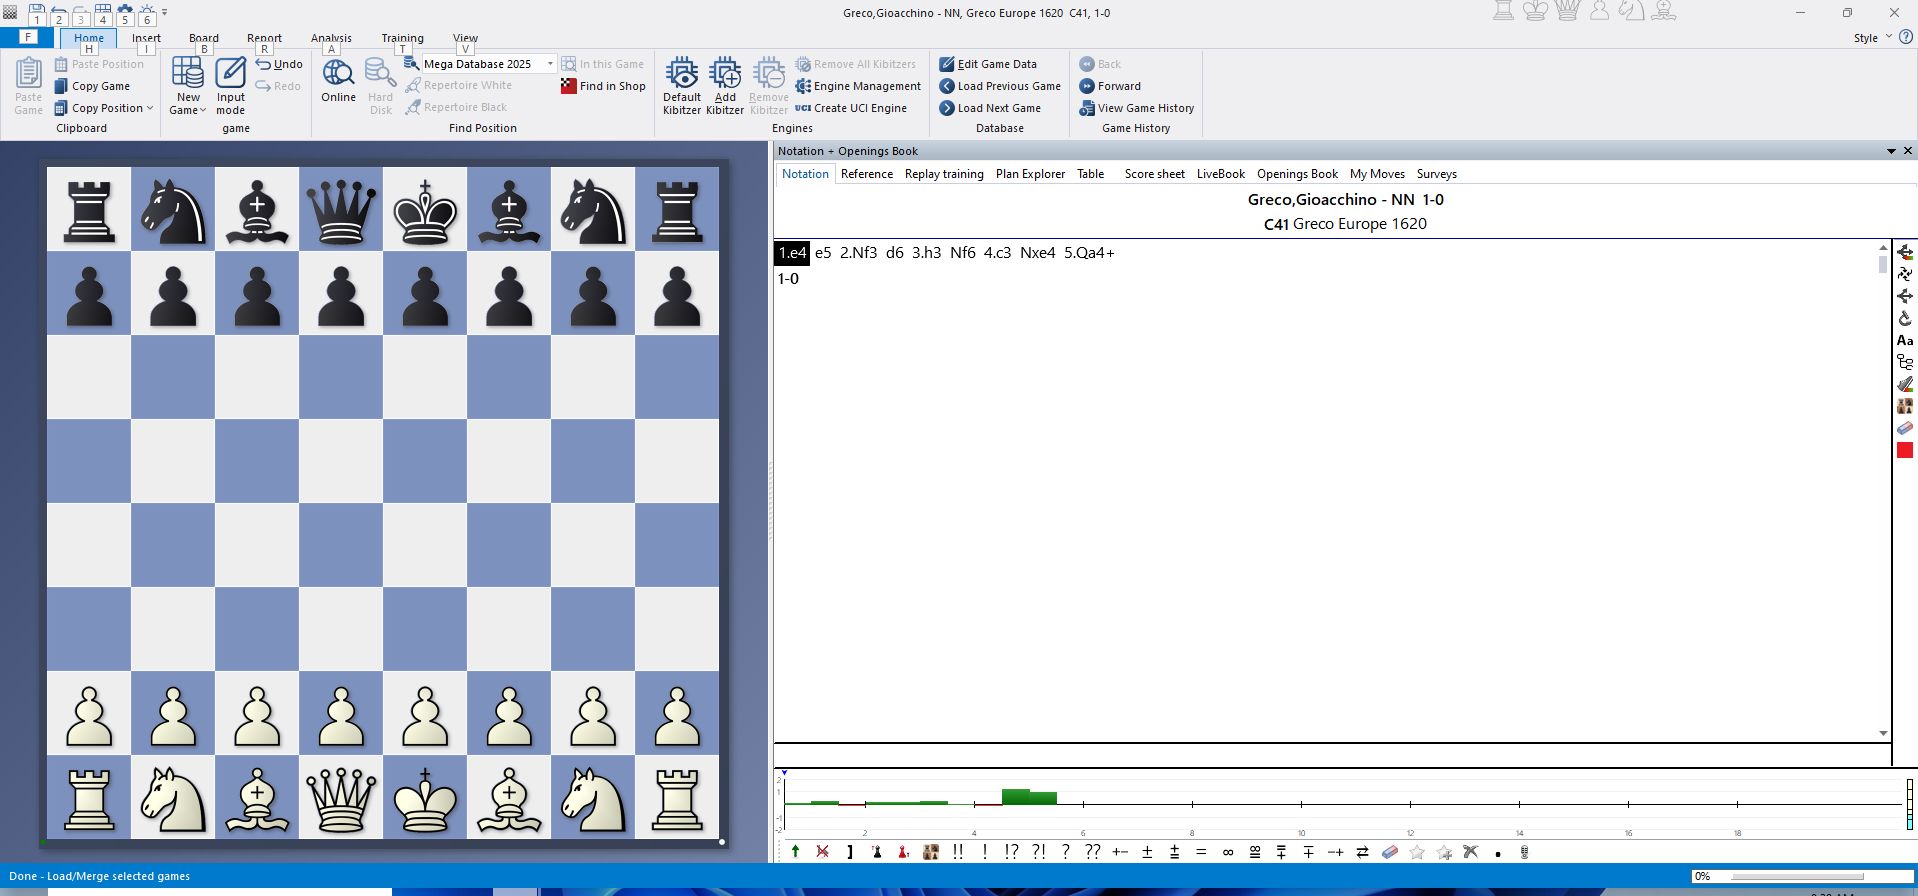Start the Default Kibitzer engine

coord(682,85)
